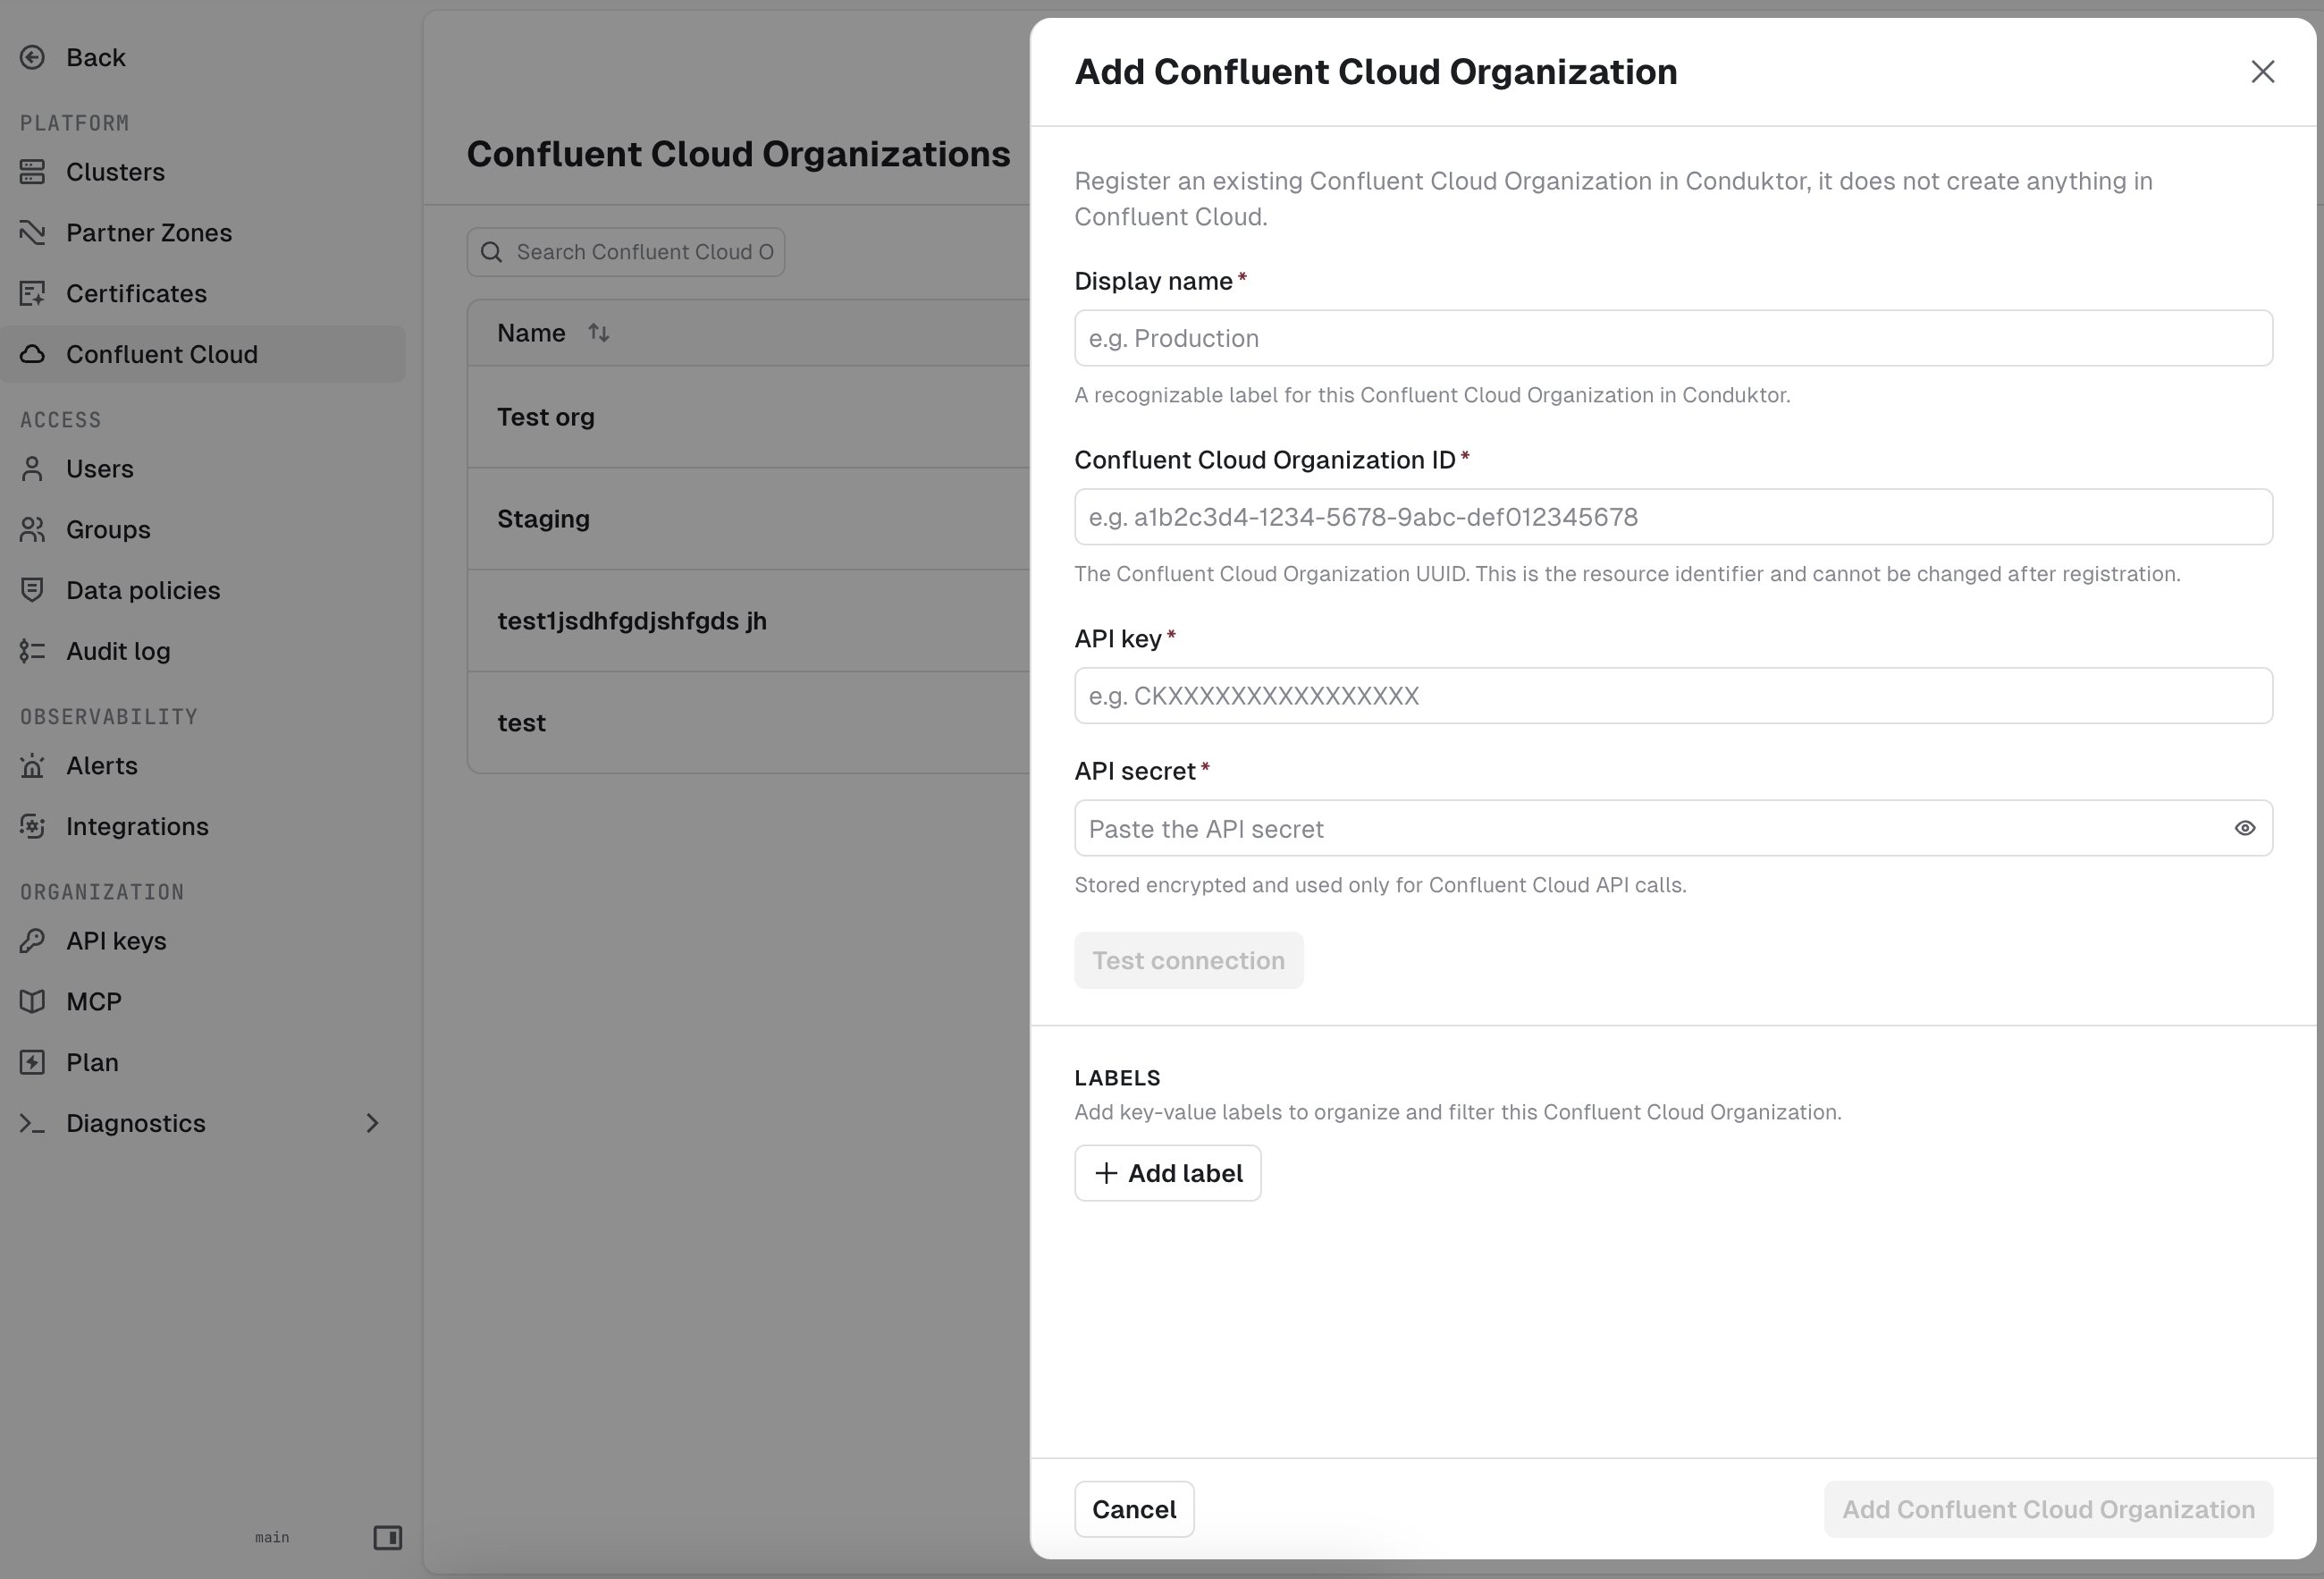Click the Clusters server icon
This screenshot has height=1579, width=2324.
(x=32, y=172)
